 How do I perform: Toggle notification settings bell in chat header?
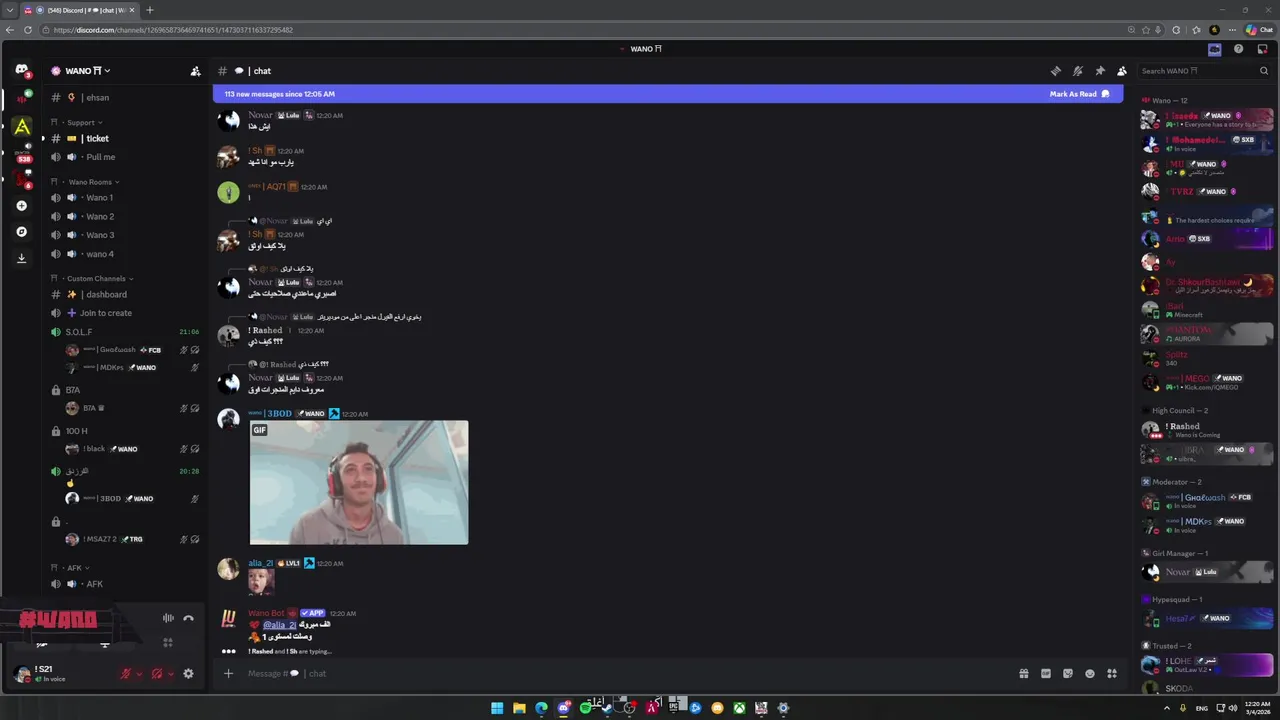[1077, 71]
